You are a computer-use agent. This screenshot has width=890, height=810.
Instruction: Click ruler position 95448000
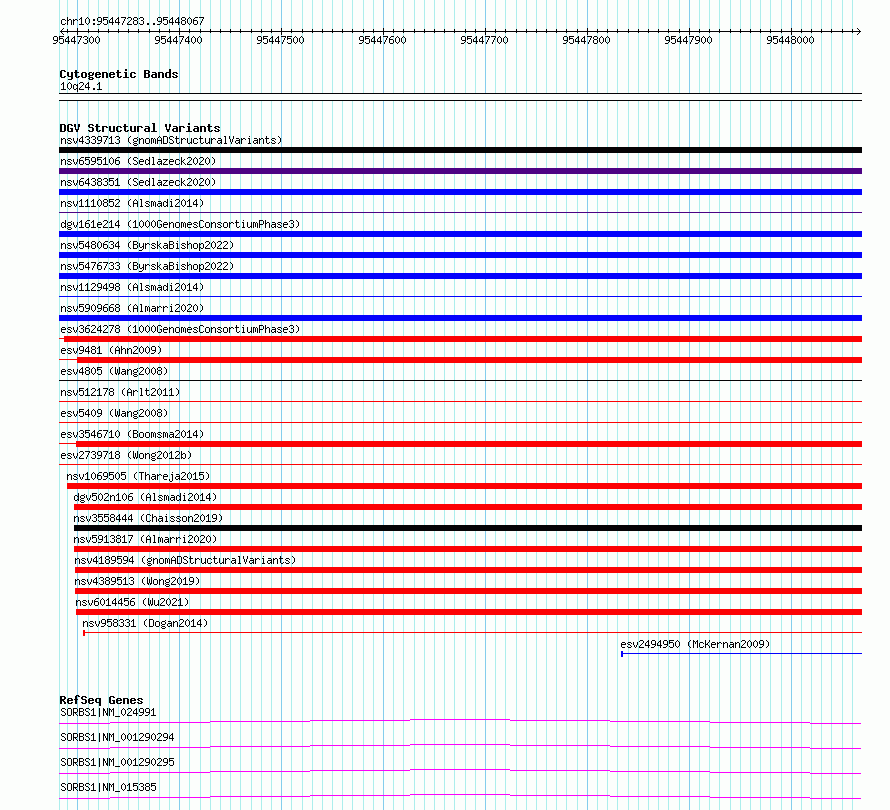(791, 40)
